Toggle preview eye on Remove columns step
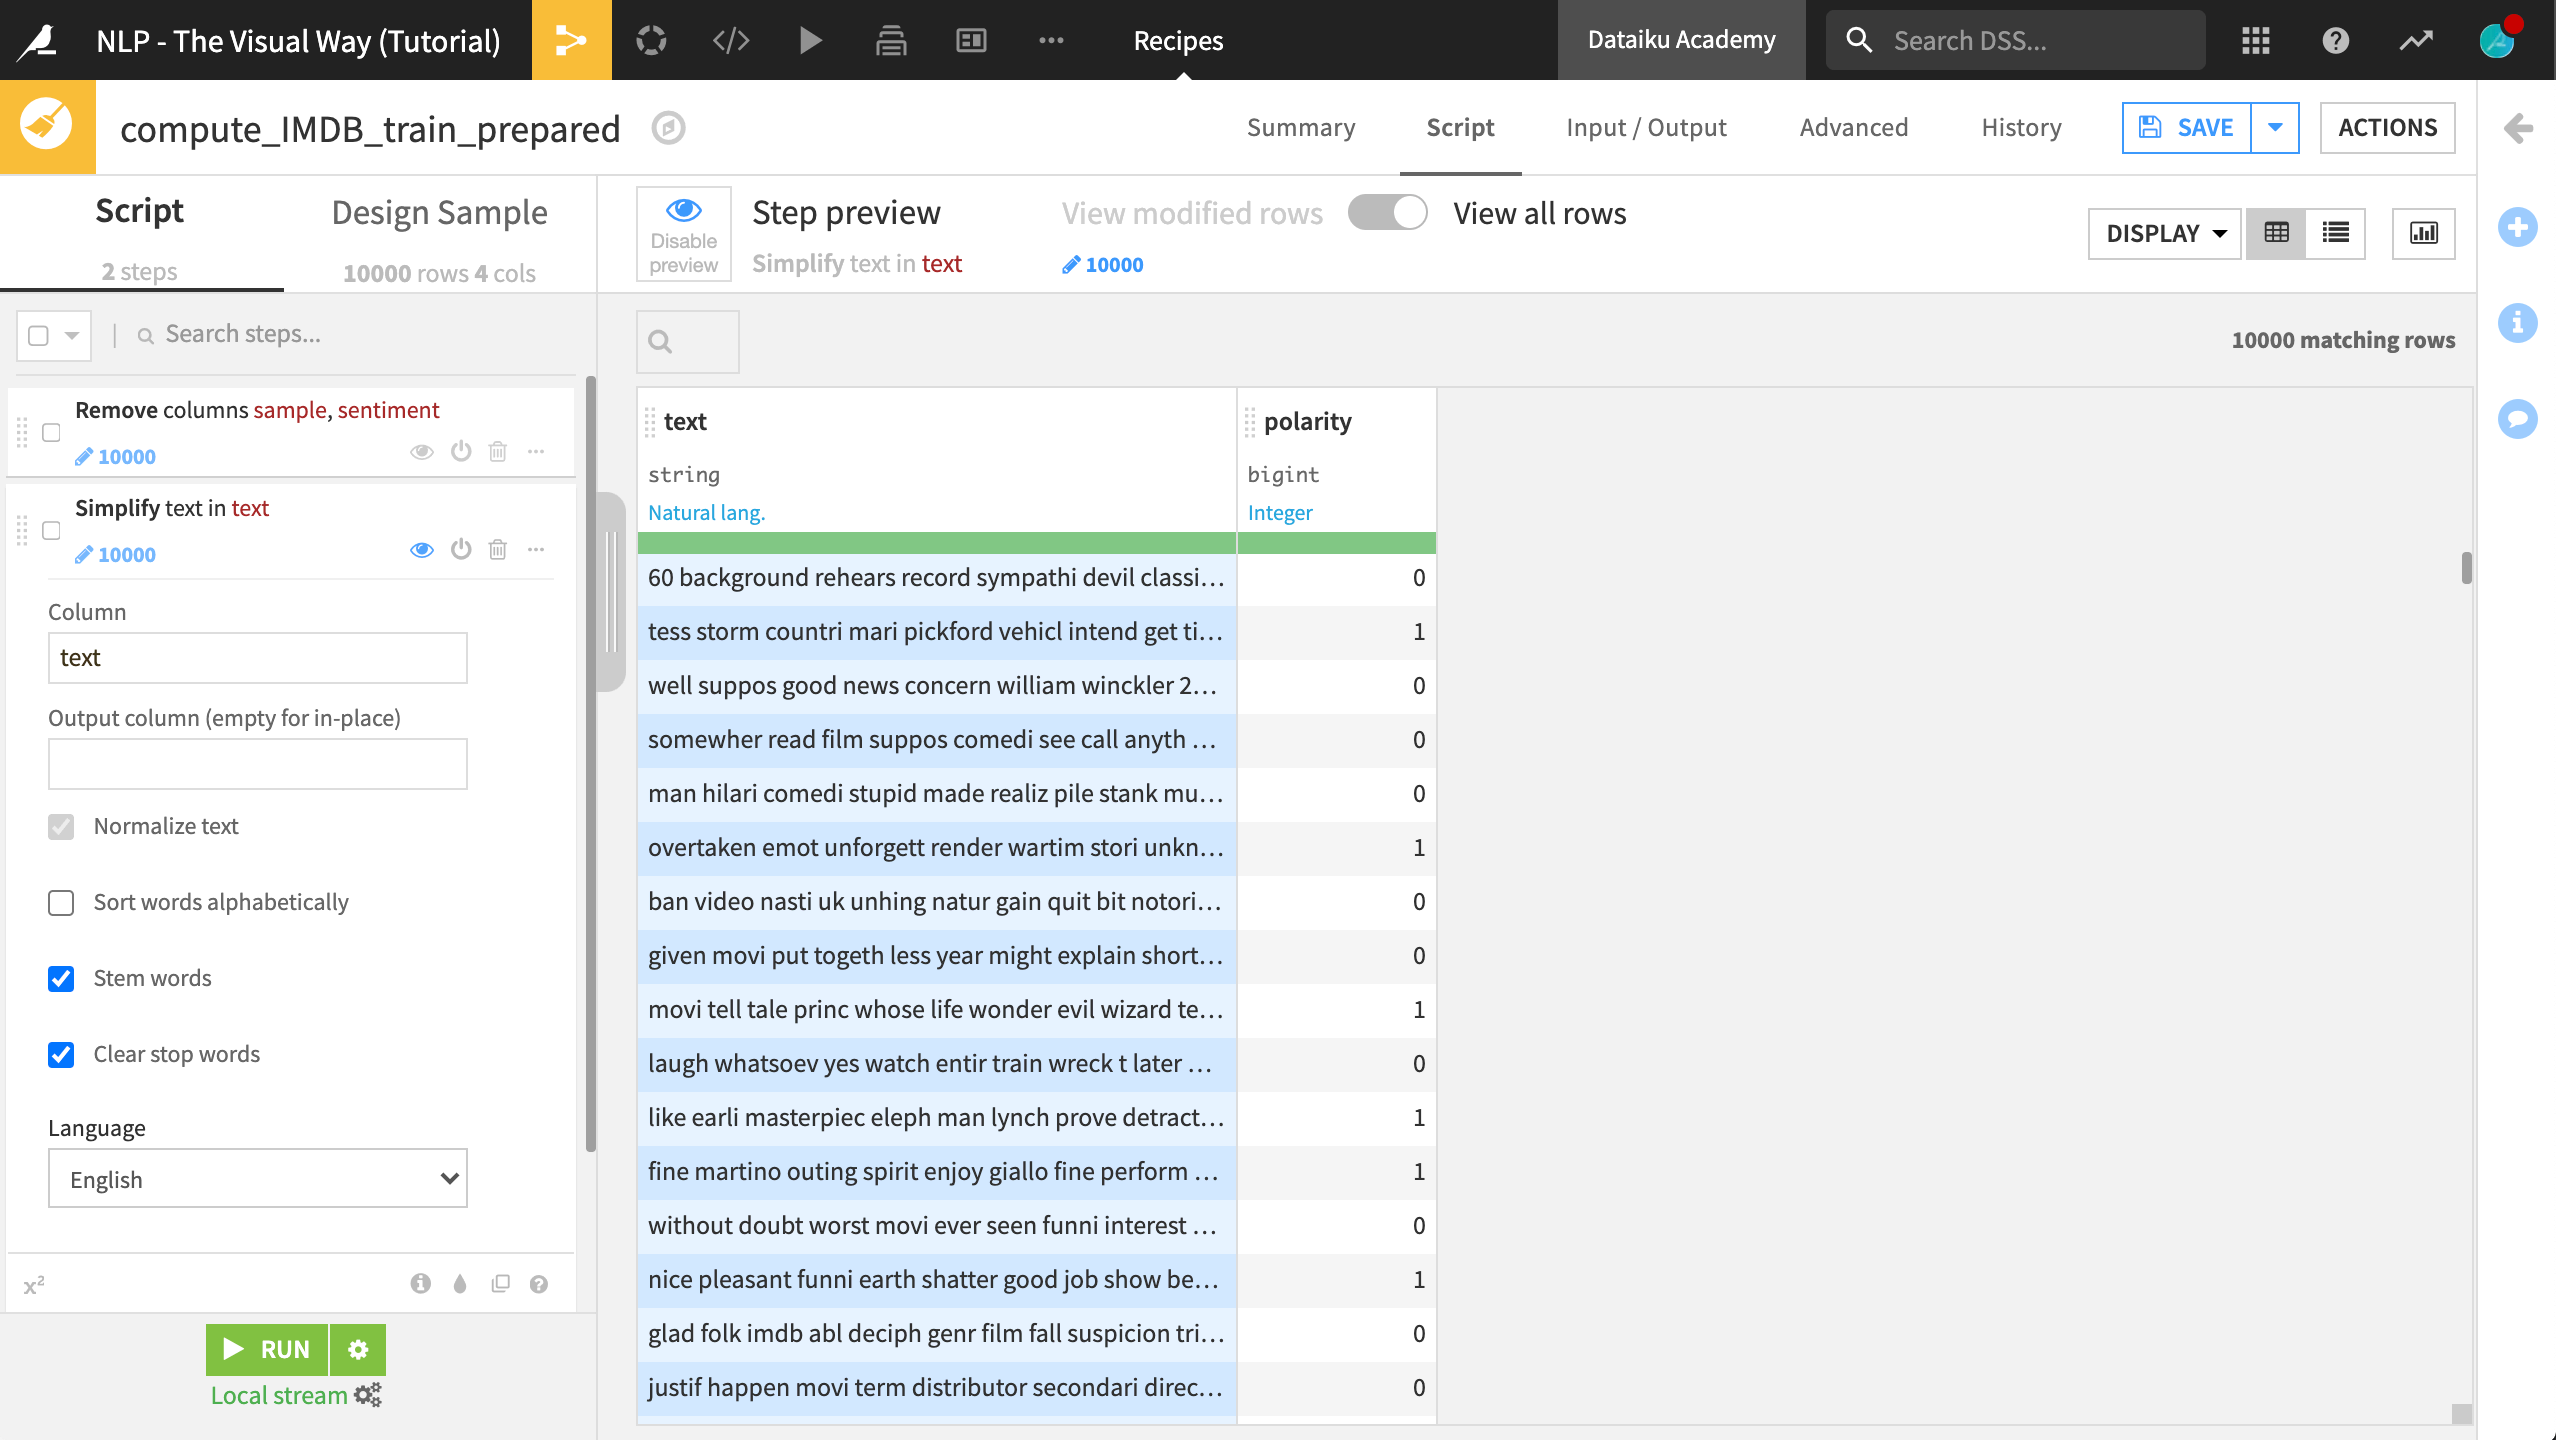 point(421,452)
